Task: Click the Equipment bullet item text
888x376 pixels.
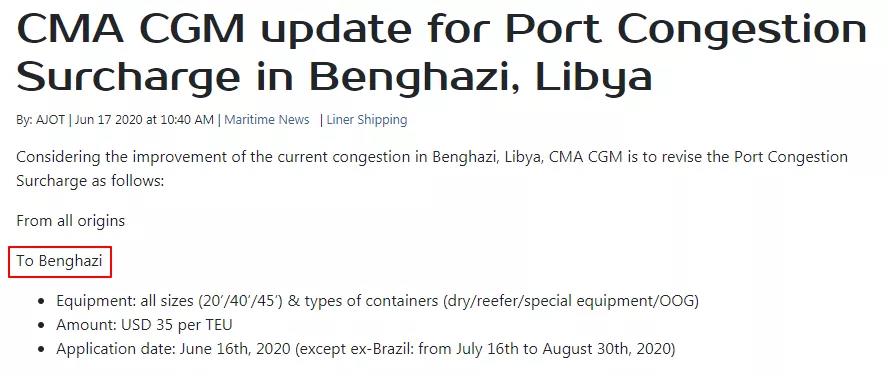Action: coord(377,301)
